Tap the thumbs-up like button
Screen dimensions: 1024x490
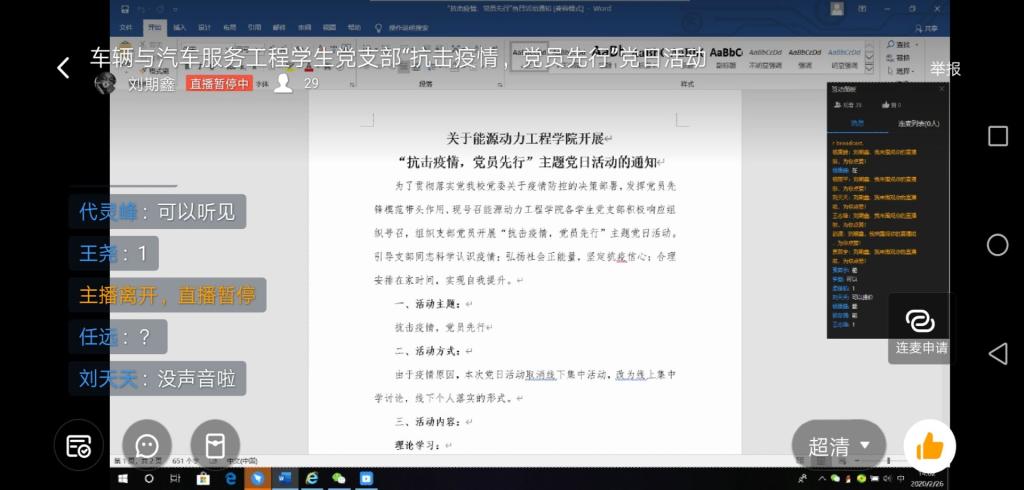click(929, 446)
